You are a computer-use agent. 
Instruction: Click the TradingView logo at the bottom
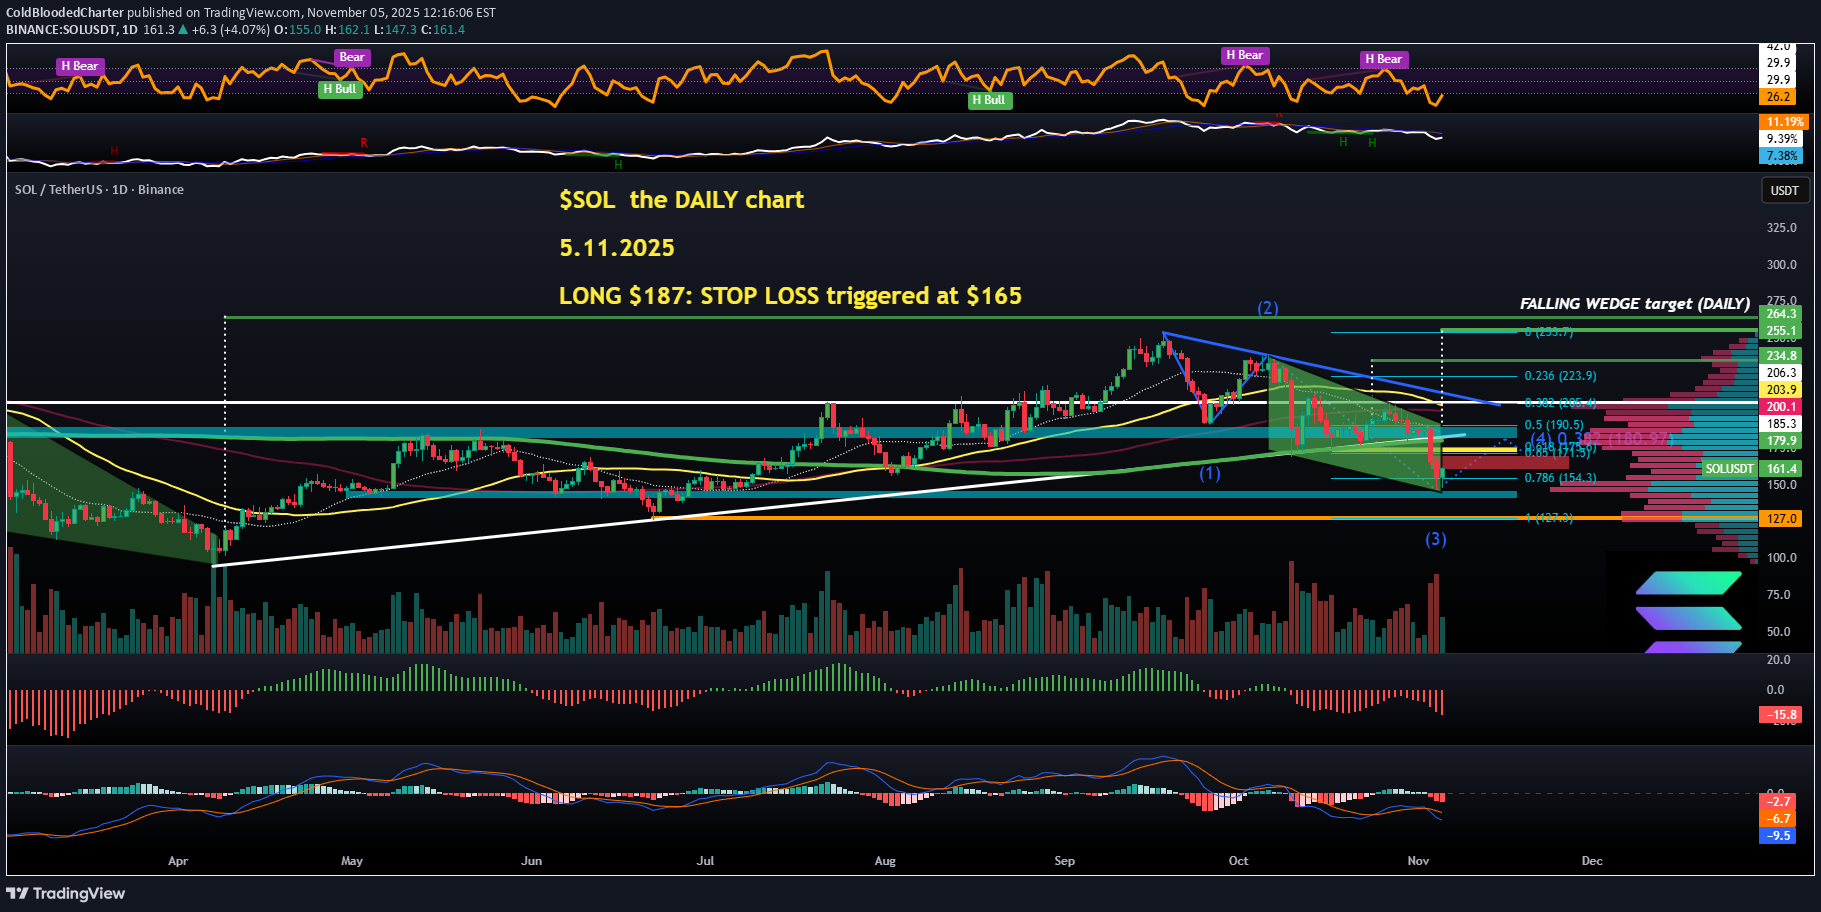(66, 893)
